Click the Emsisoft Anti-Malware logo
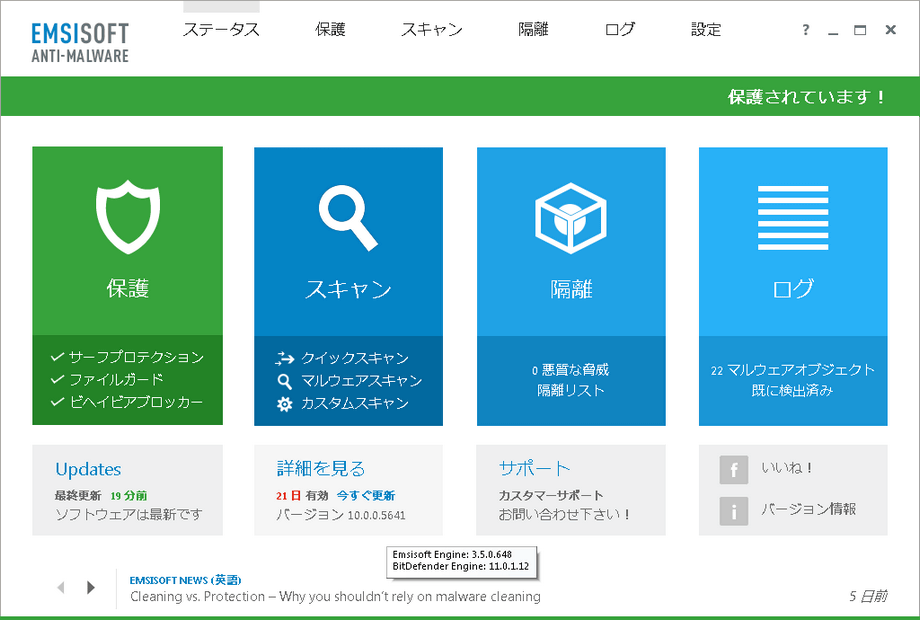The width and height of the screenshot is (920, 620). [x=80, y=42]
